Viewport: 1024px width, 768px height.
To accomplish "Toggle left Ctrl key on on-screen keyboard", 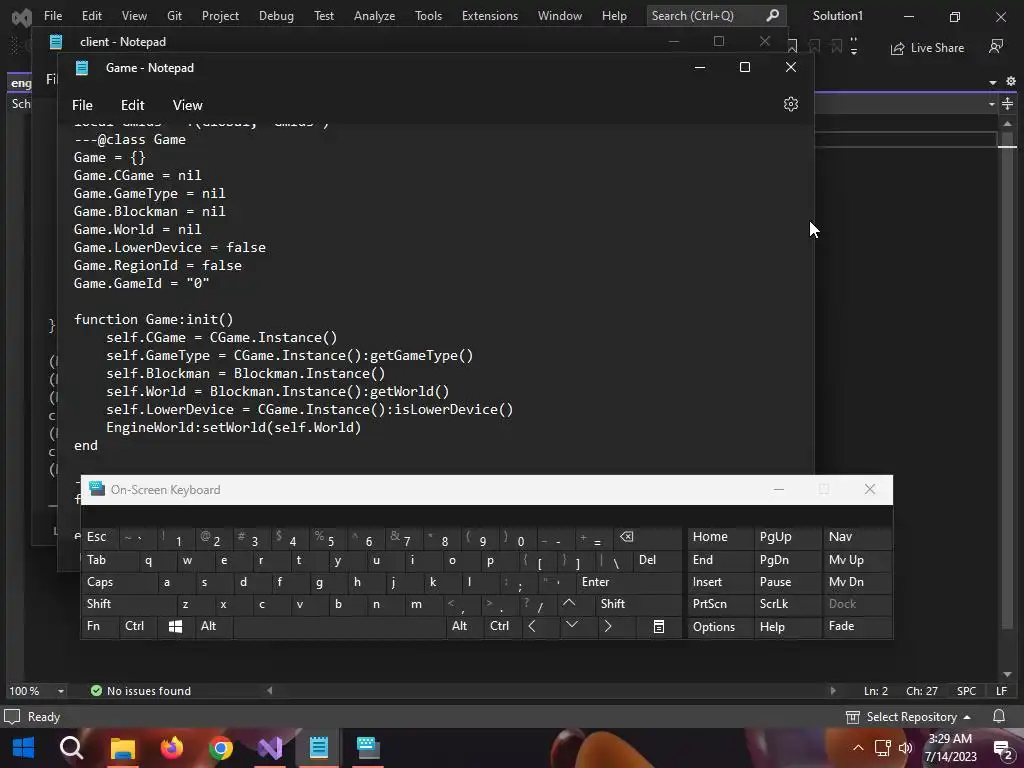I will (x=137, y=626).
